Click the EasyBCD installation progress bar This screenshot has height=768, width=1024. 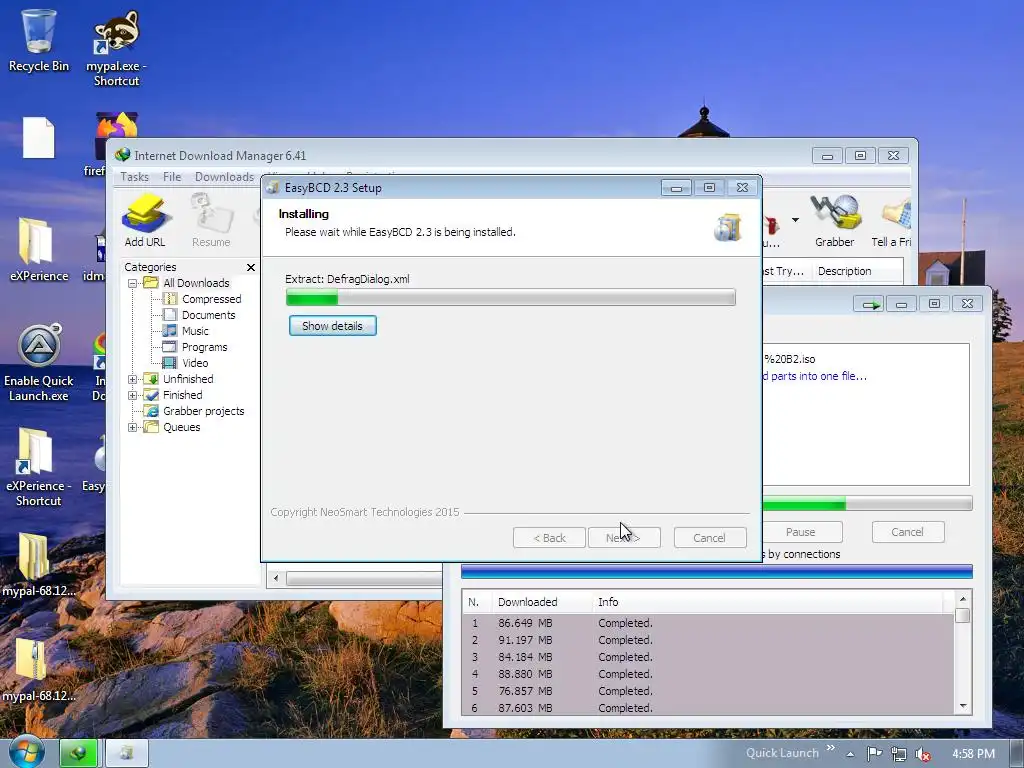coord(511,298)
